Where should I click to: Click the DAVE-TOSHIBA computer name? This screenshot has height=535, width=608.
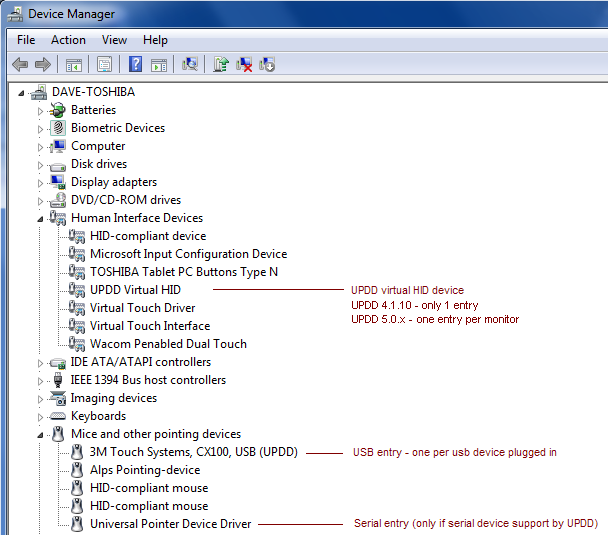(x=93, y=92)
